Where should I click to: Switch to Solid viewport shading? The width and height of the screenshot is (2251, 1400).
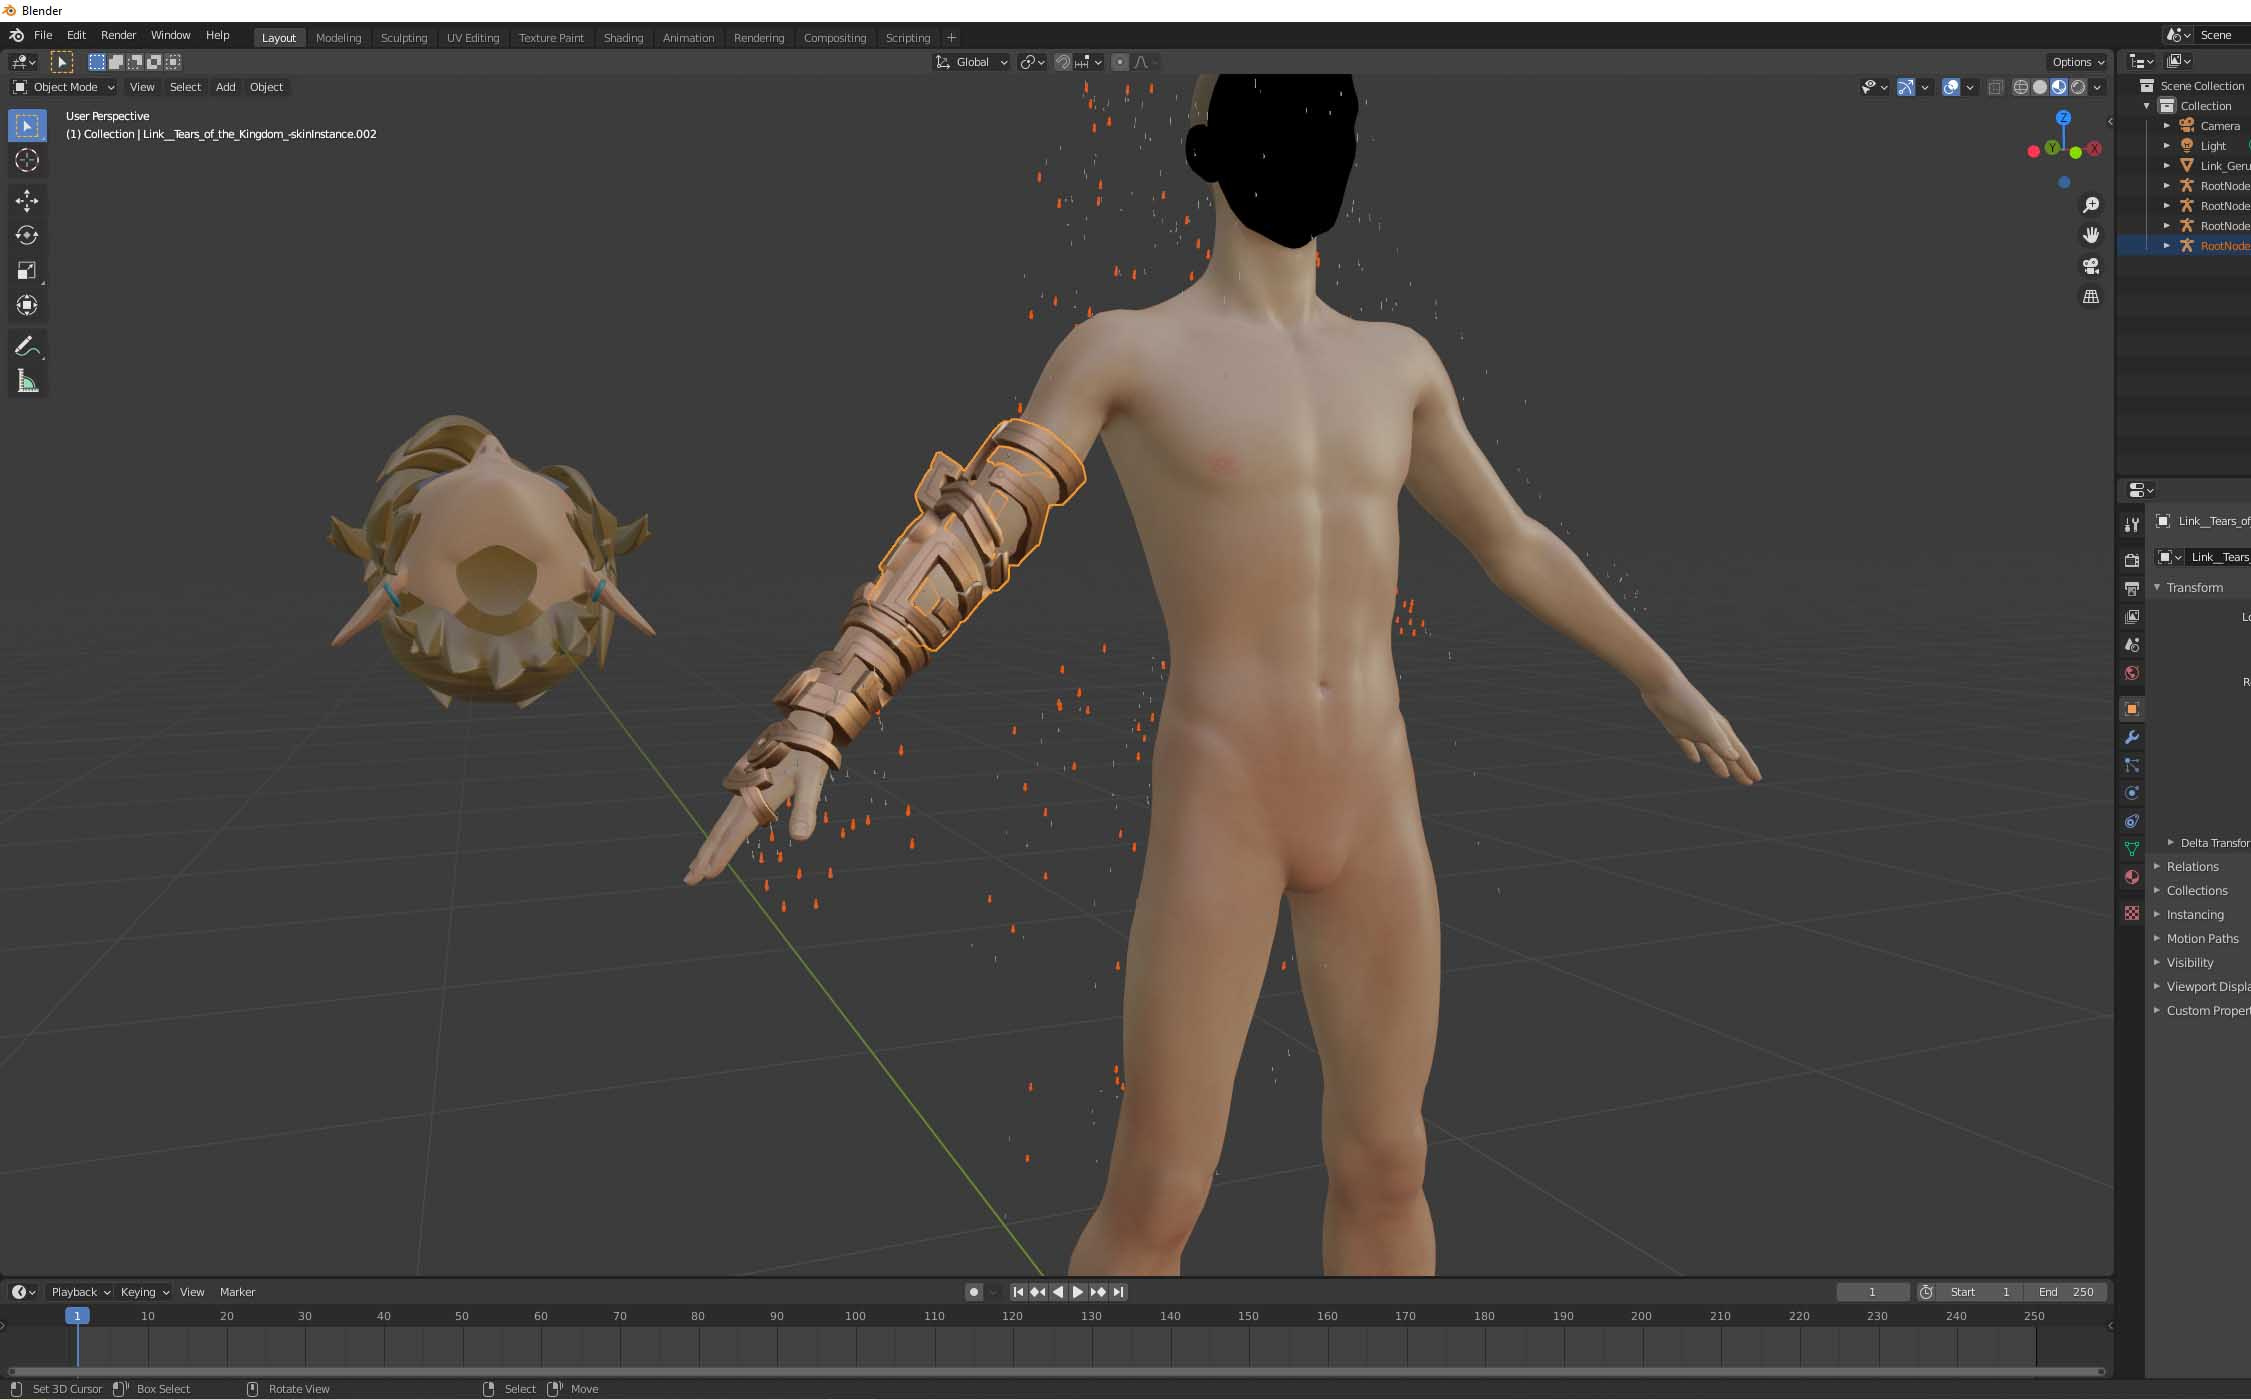(2040, 87)
